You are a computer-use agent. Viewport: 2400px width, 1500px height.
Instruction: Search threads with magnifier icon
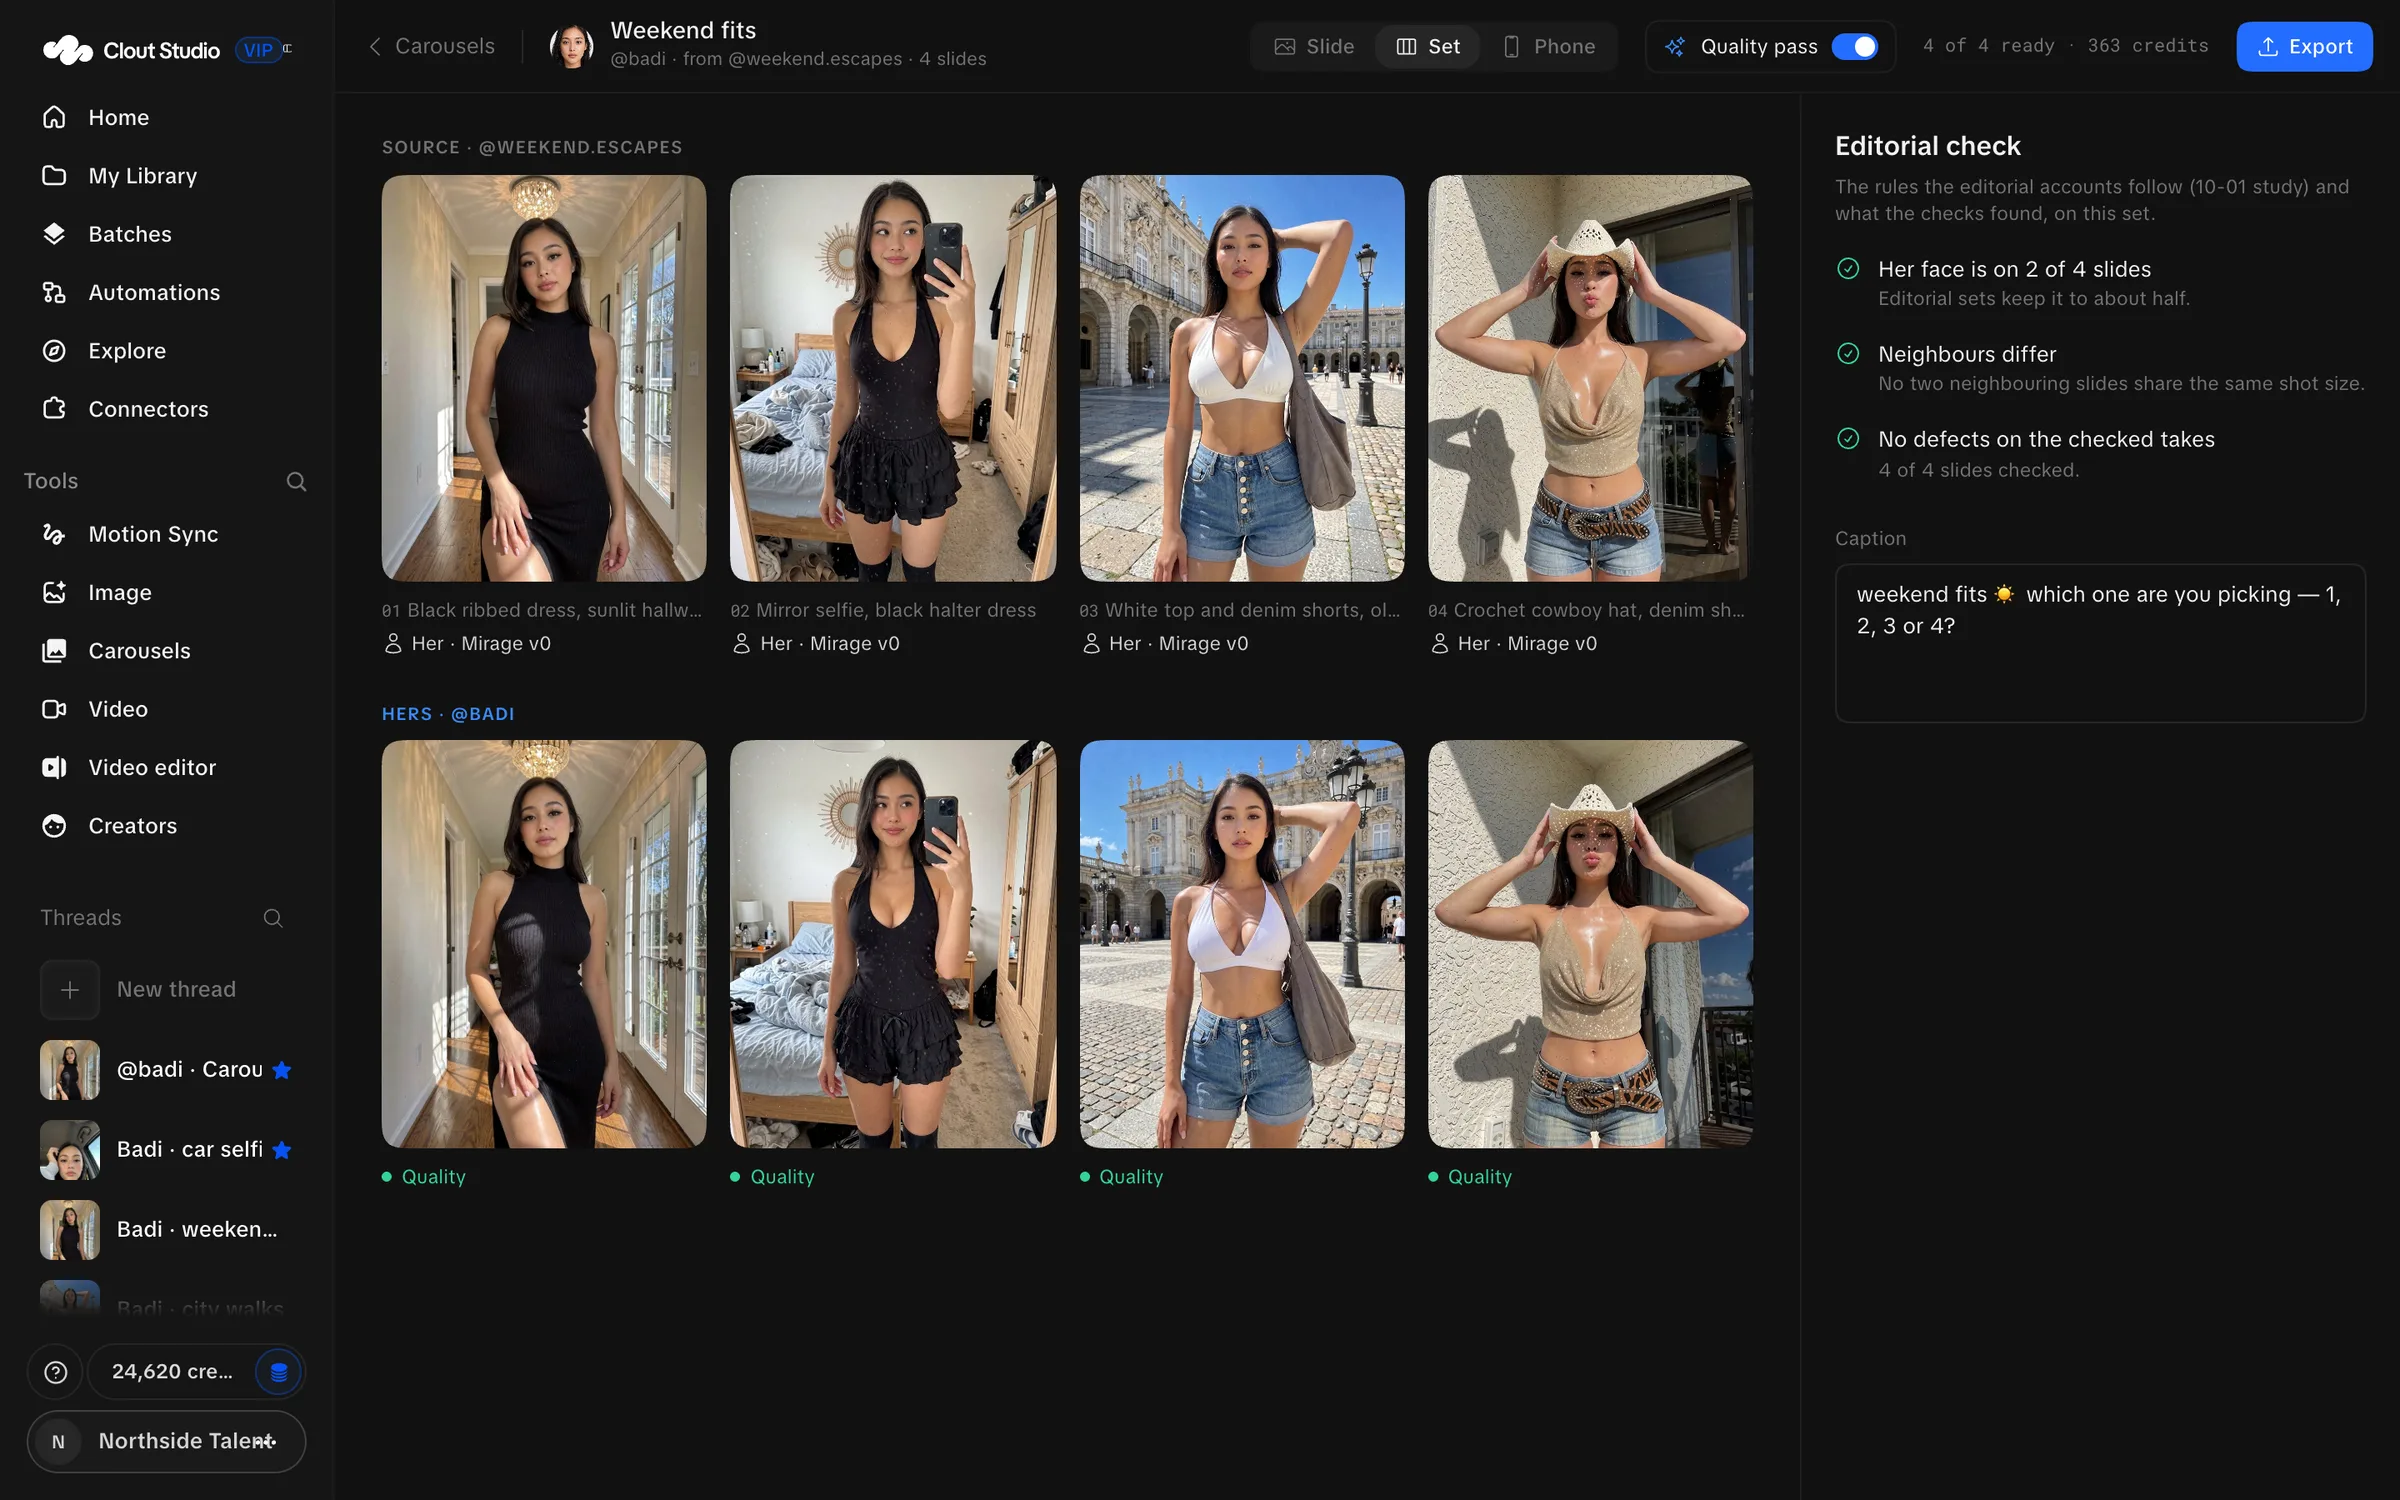(x=273, y=918)
